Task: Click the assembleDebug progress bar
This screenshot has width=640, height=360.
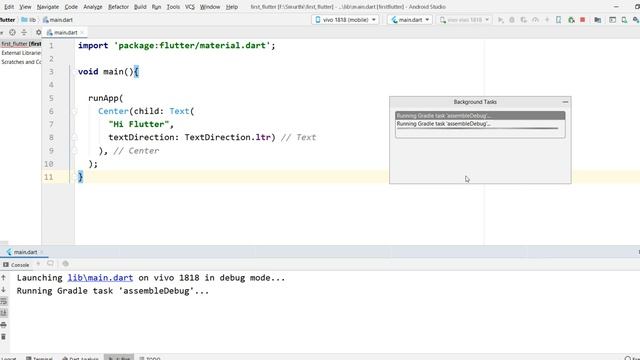Action: coord(478,129)
